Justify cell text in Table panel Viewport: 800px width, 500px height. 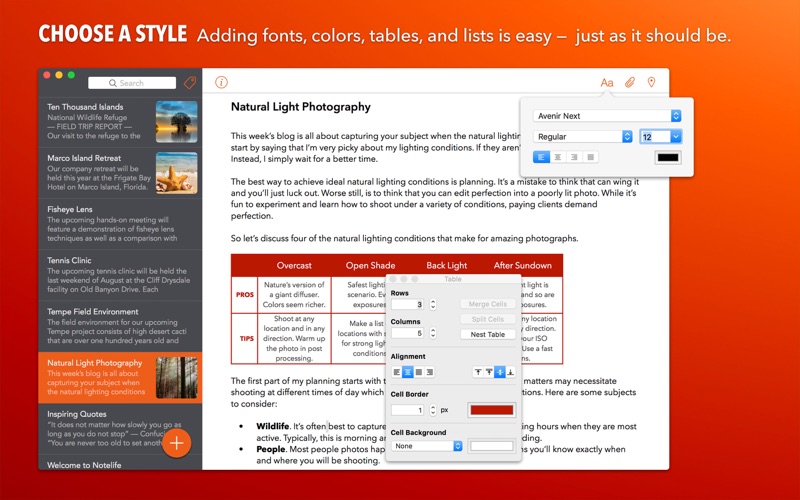click(419, 372)
